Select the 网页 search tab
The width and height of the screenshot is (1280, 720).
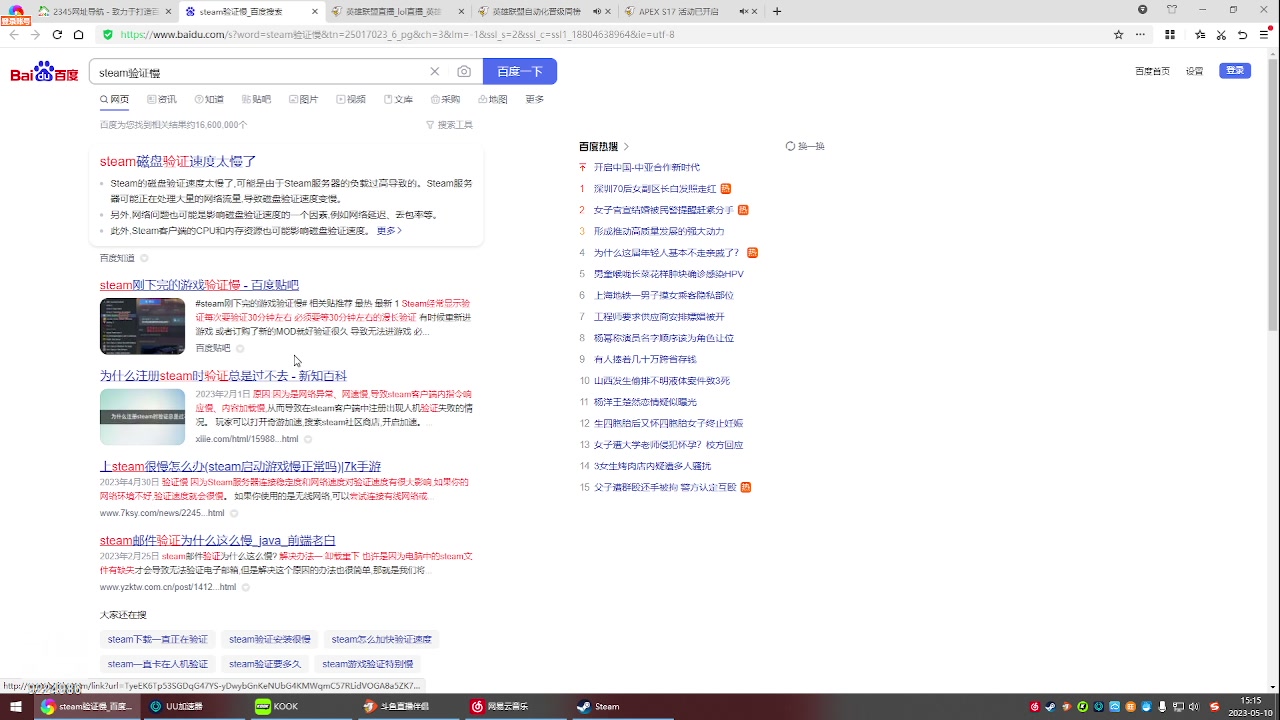tap(114, 99)
